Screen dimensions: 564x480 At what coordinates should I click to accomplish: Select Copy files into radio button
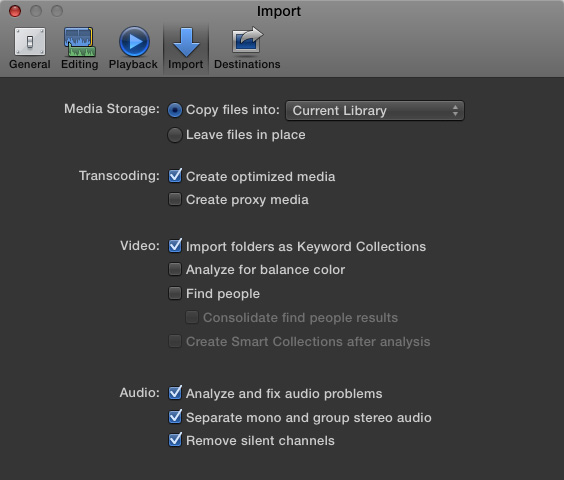click(x=175, y=110)
